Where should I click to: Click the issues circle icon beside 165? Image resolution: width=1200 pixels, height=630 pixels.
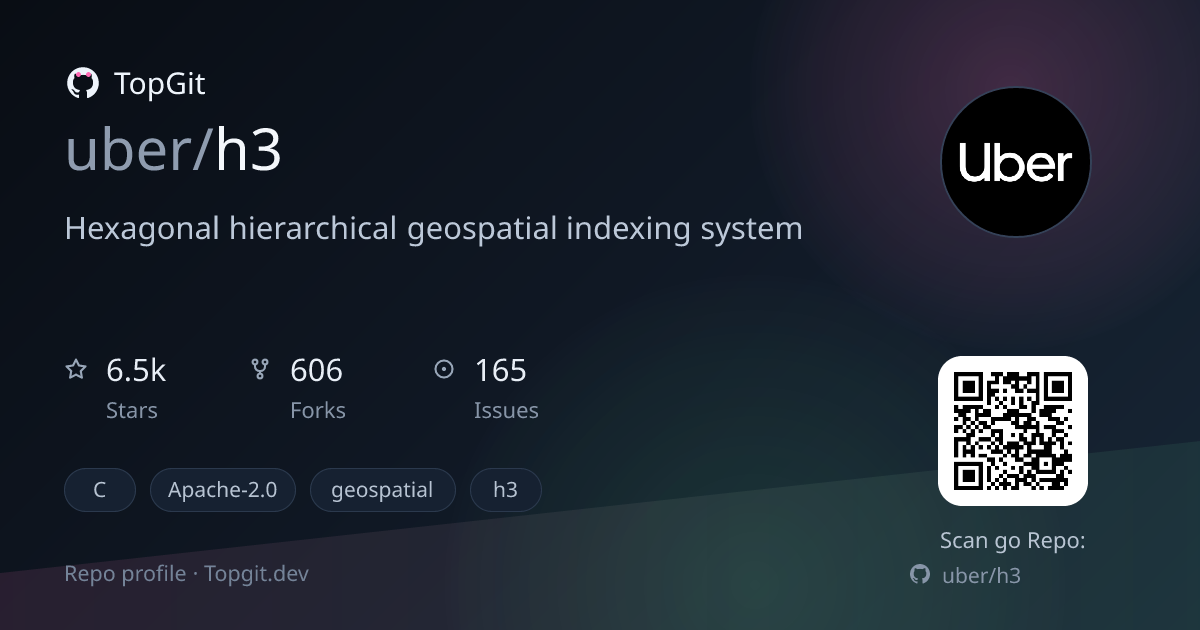(444, 370)
